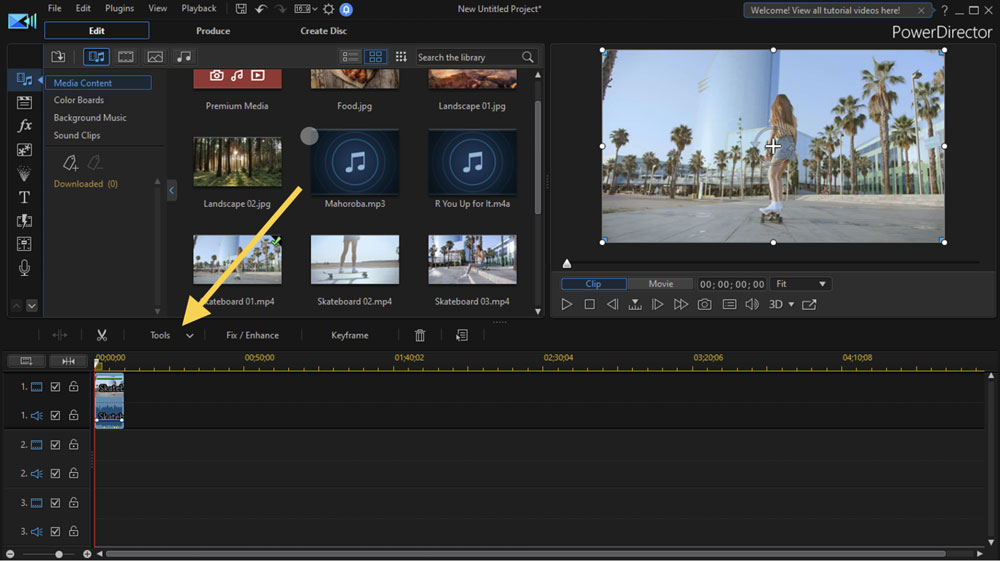The image size is (1000, 561).
Task: Take snapshot with the camera icon
Action: pyautogui.click(x=705, y=304)
